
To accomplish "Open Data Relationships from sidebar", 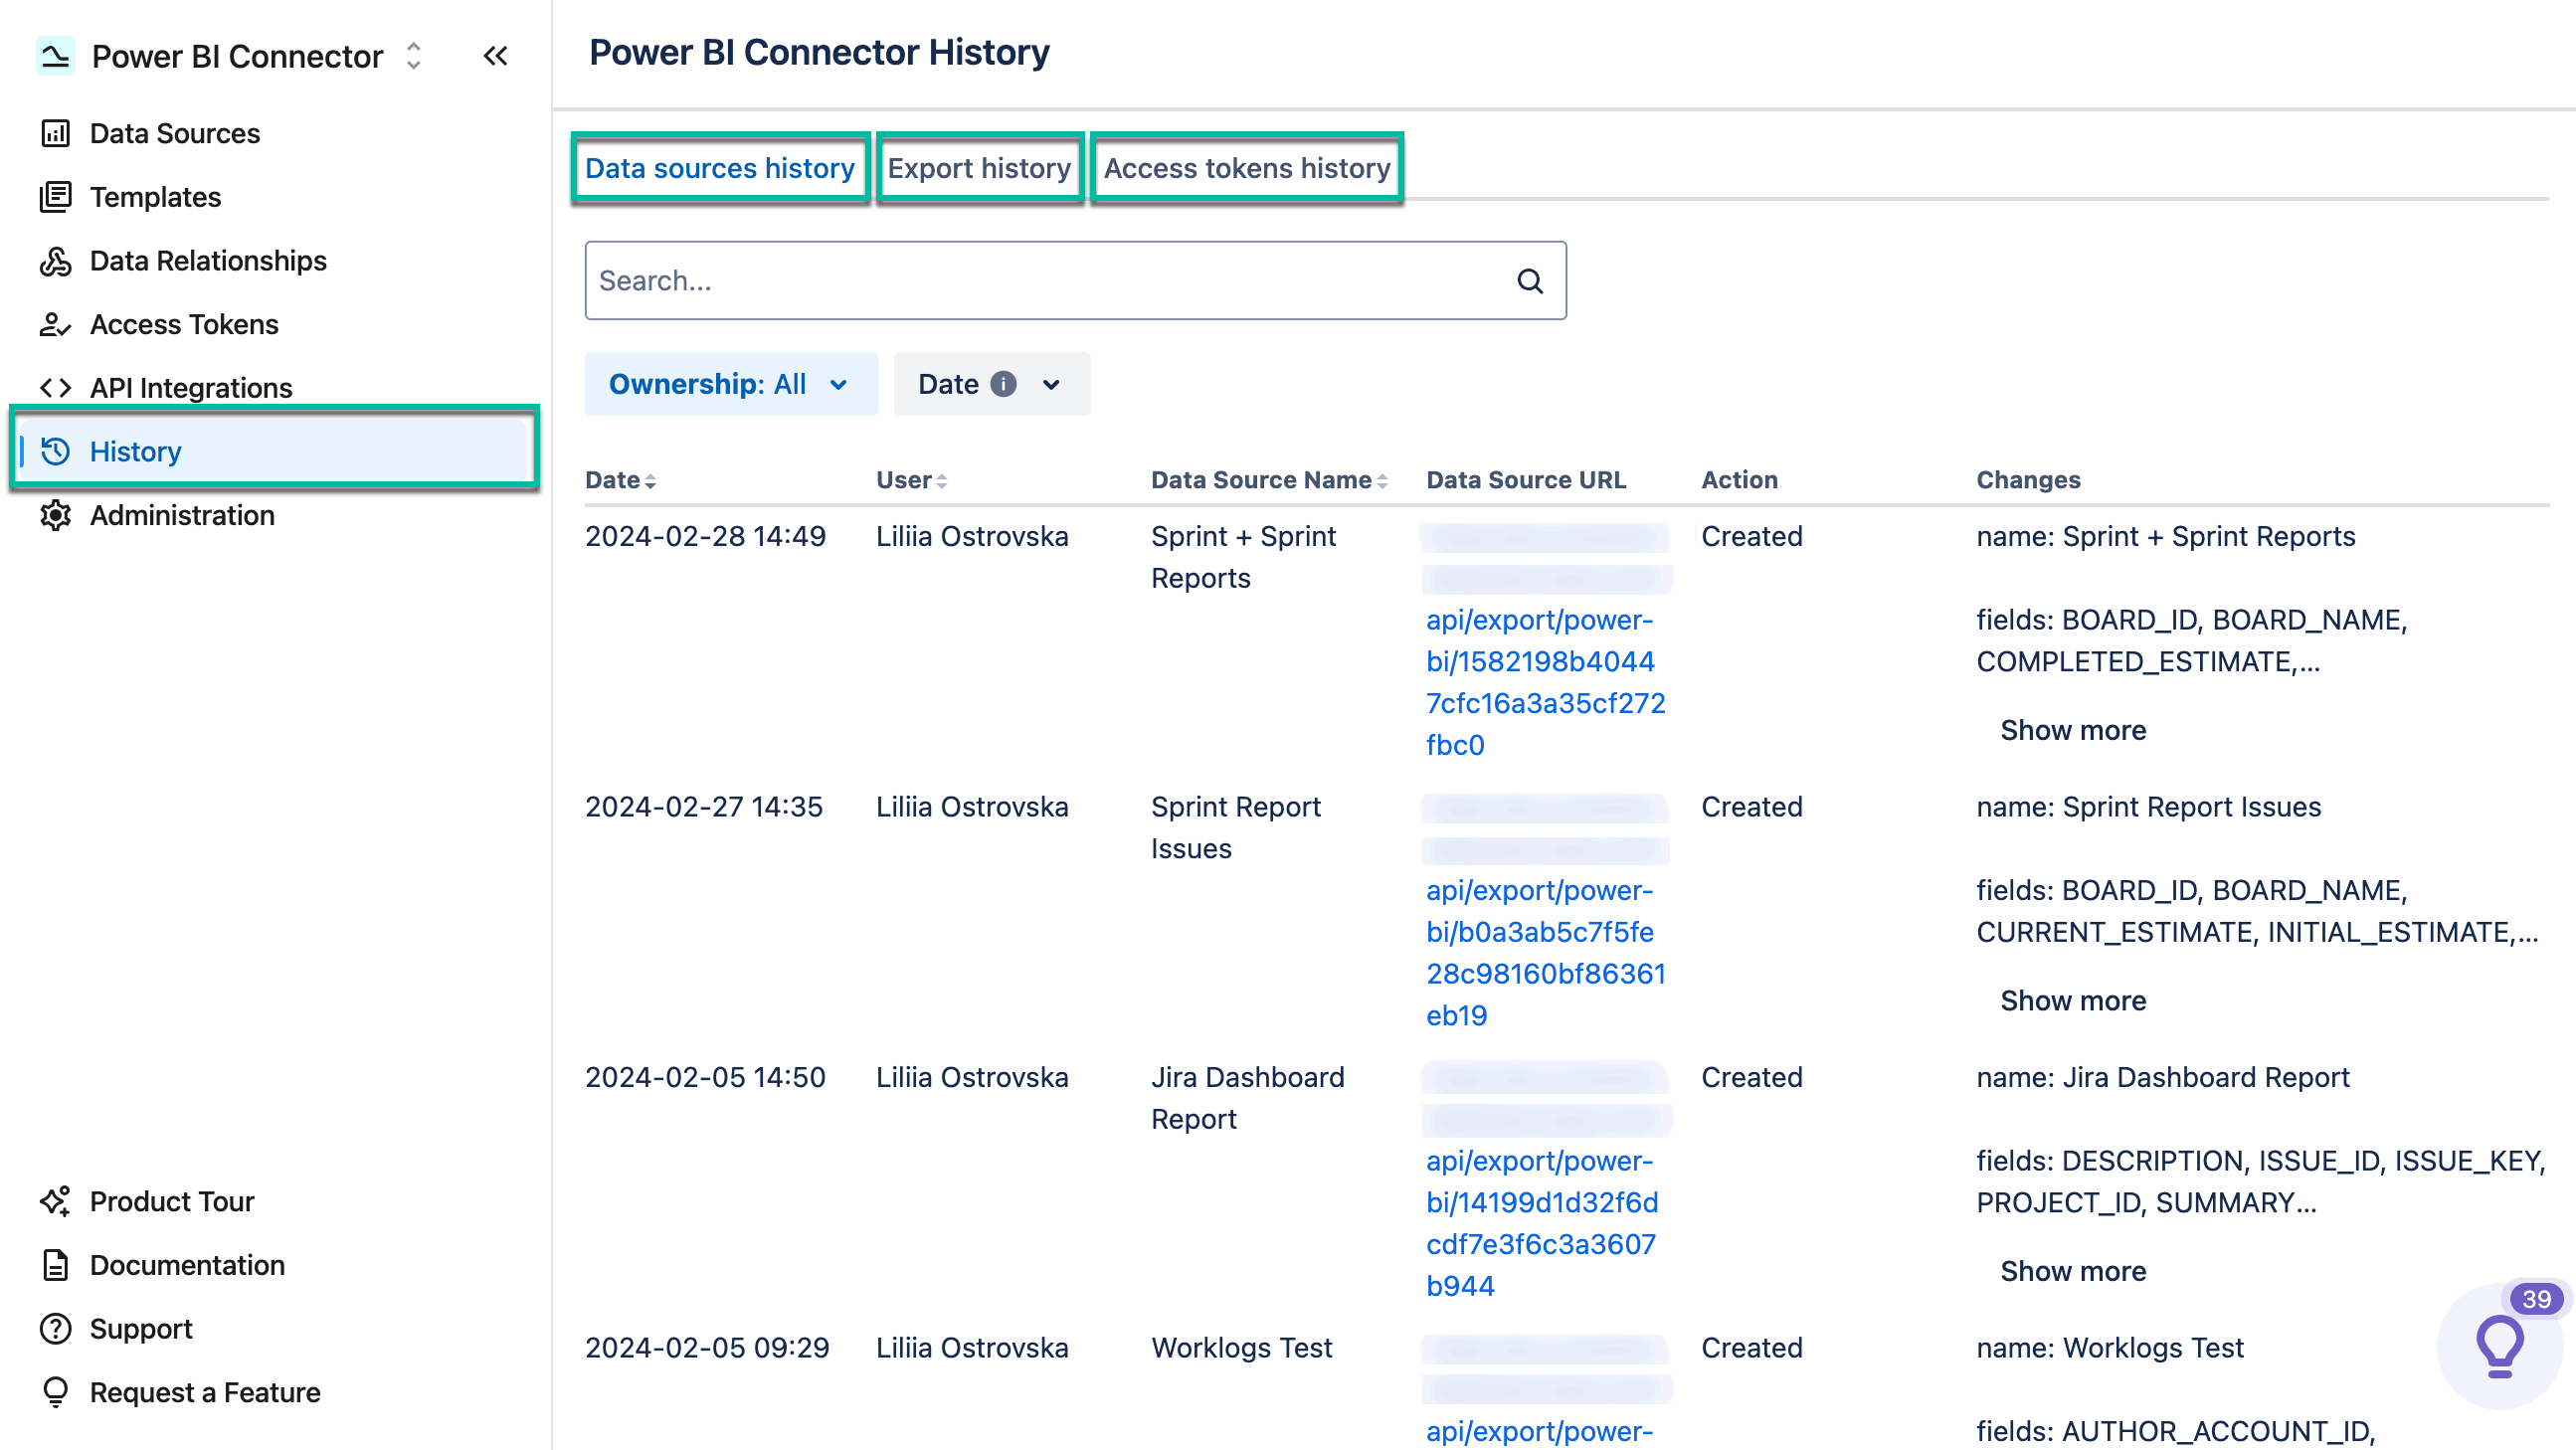I will pos(57,261).
